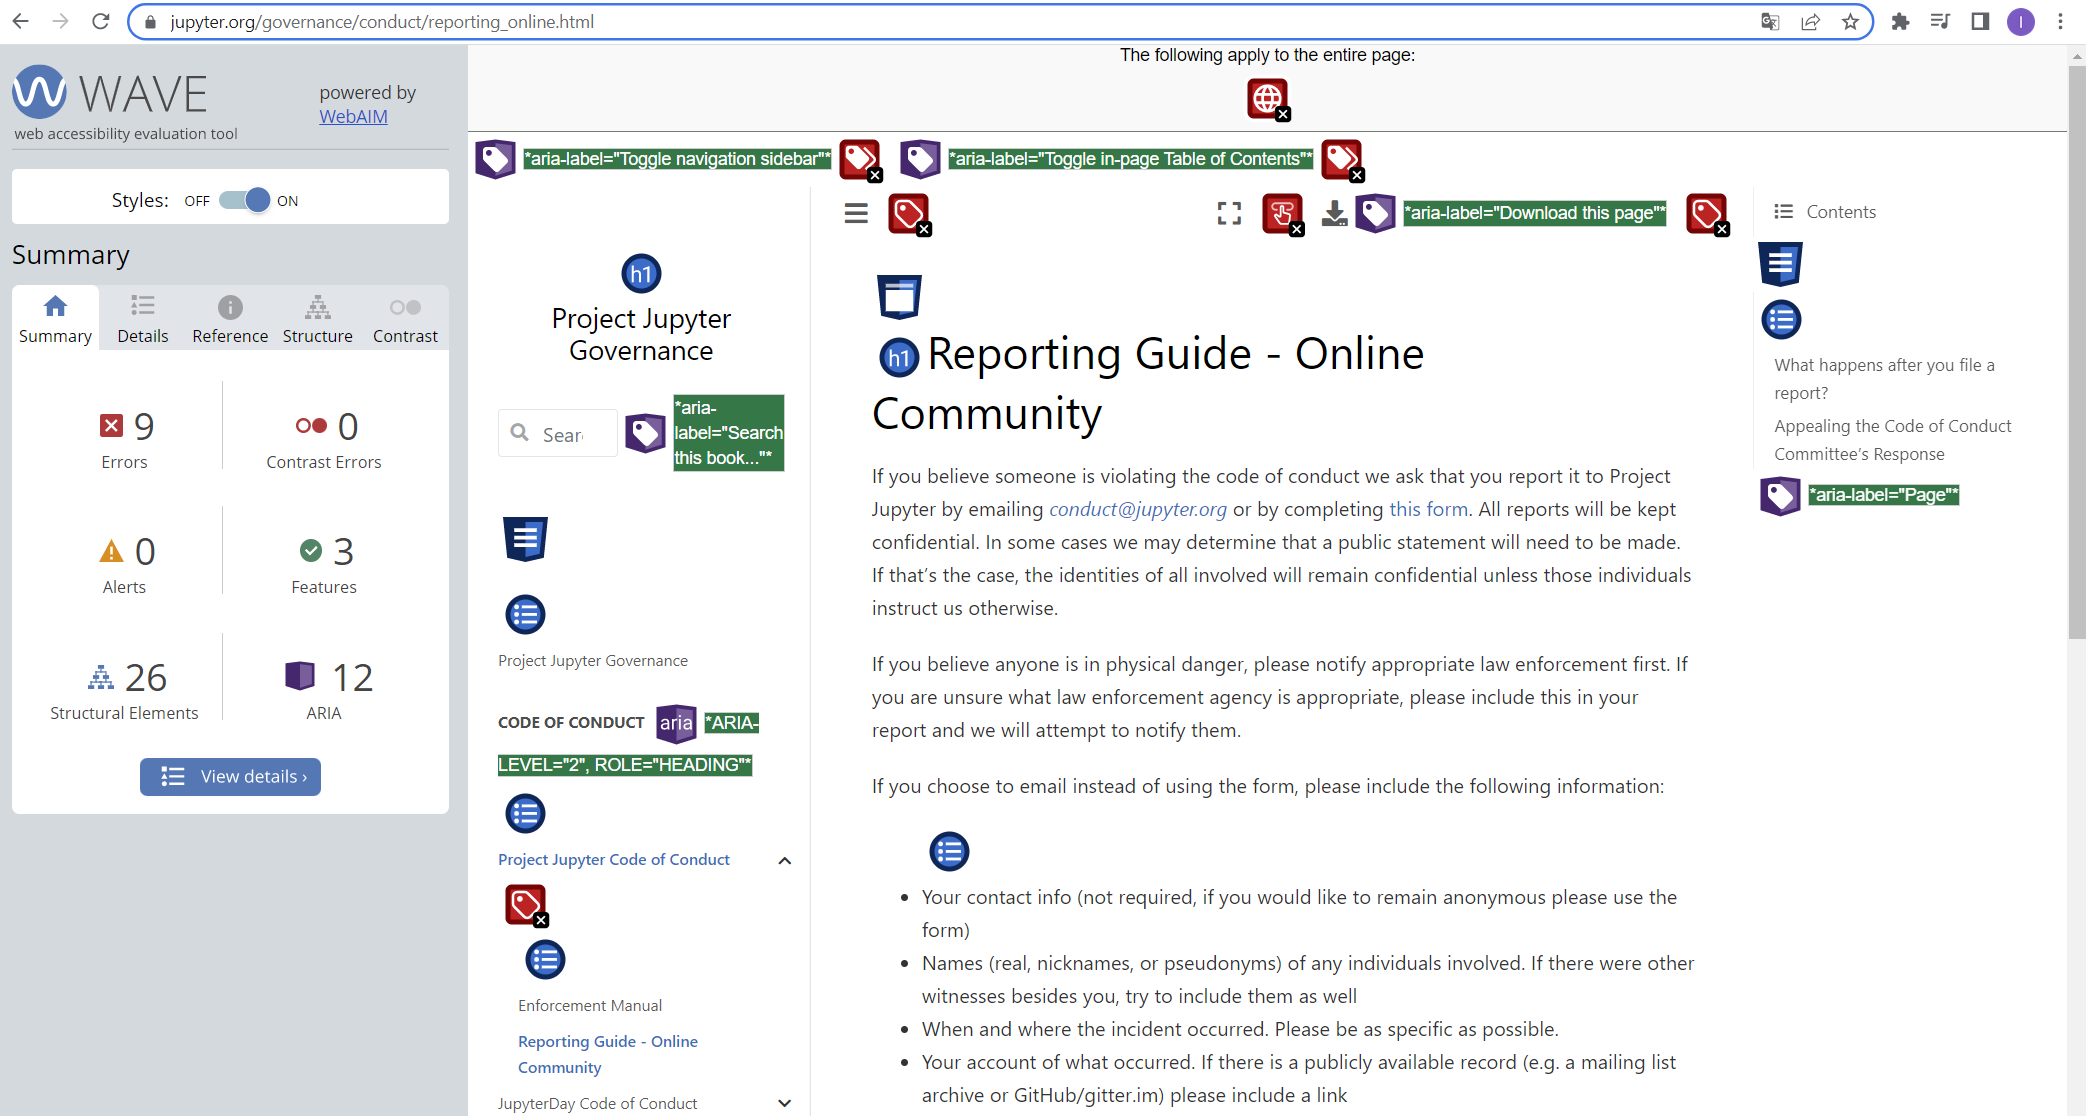Viewport: 2086px width, 1116px height.
Task: Switch to the Structure tab in WAVE
Action: coord(317,318)
